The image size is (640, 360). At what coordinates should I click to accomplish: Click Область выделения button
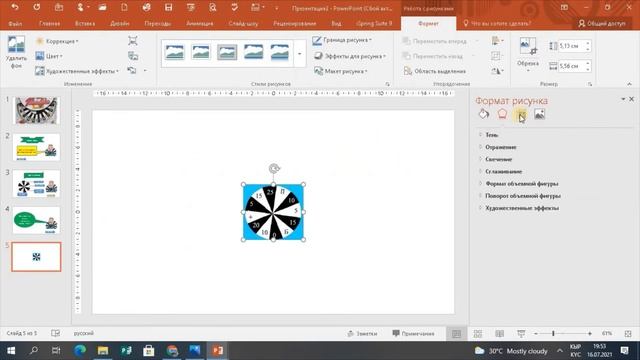[435, 71]
